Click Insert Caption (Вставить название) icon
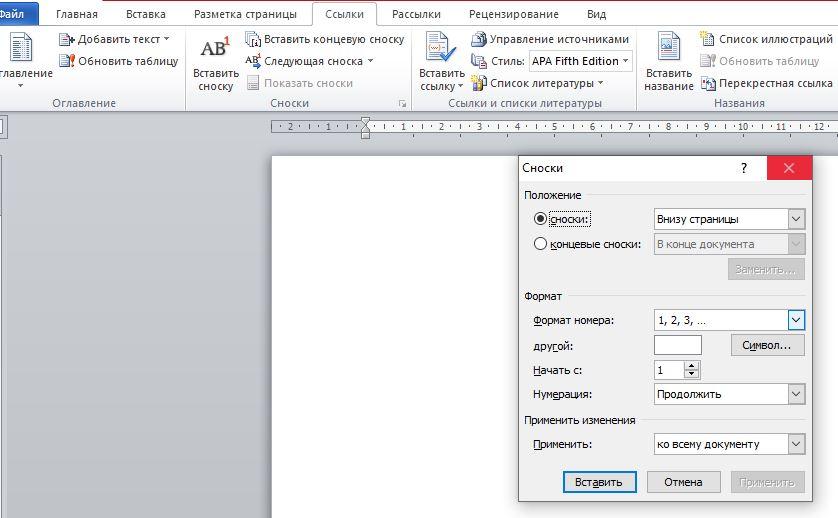The image size is (838, 518). [x=668, y=50]
